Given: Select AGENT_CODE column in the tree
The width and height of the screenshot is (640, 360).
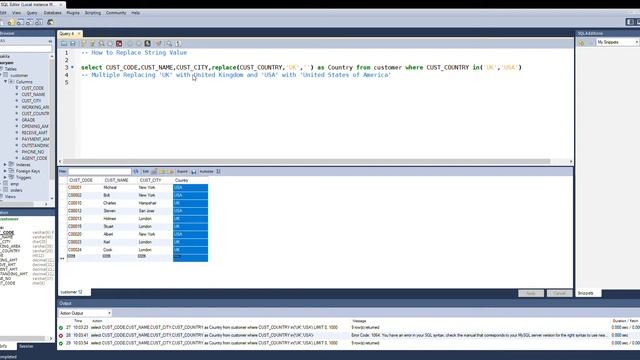Looking at the screenshot, I should point(34,158).
